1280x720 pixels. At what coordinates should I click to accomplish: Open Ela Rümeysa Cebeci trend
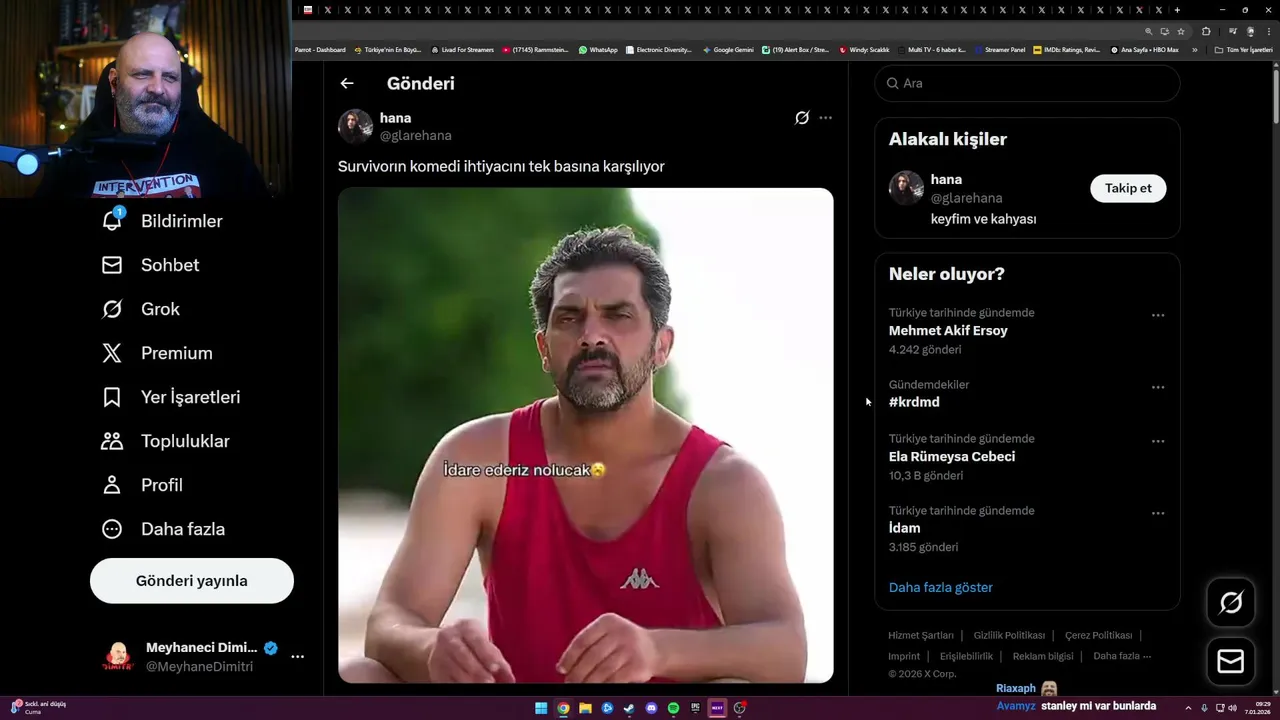tap(952, 457)
